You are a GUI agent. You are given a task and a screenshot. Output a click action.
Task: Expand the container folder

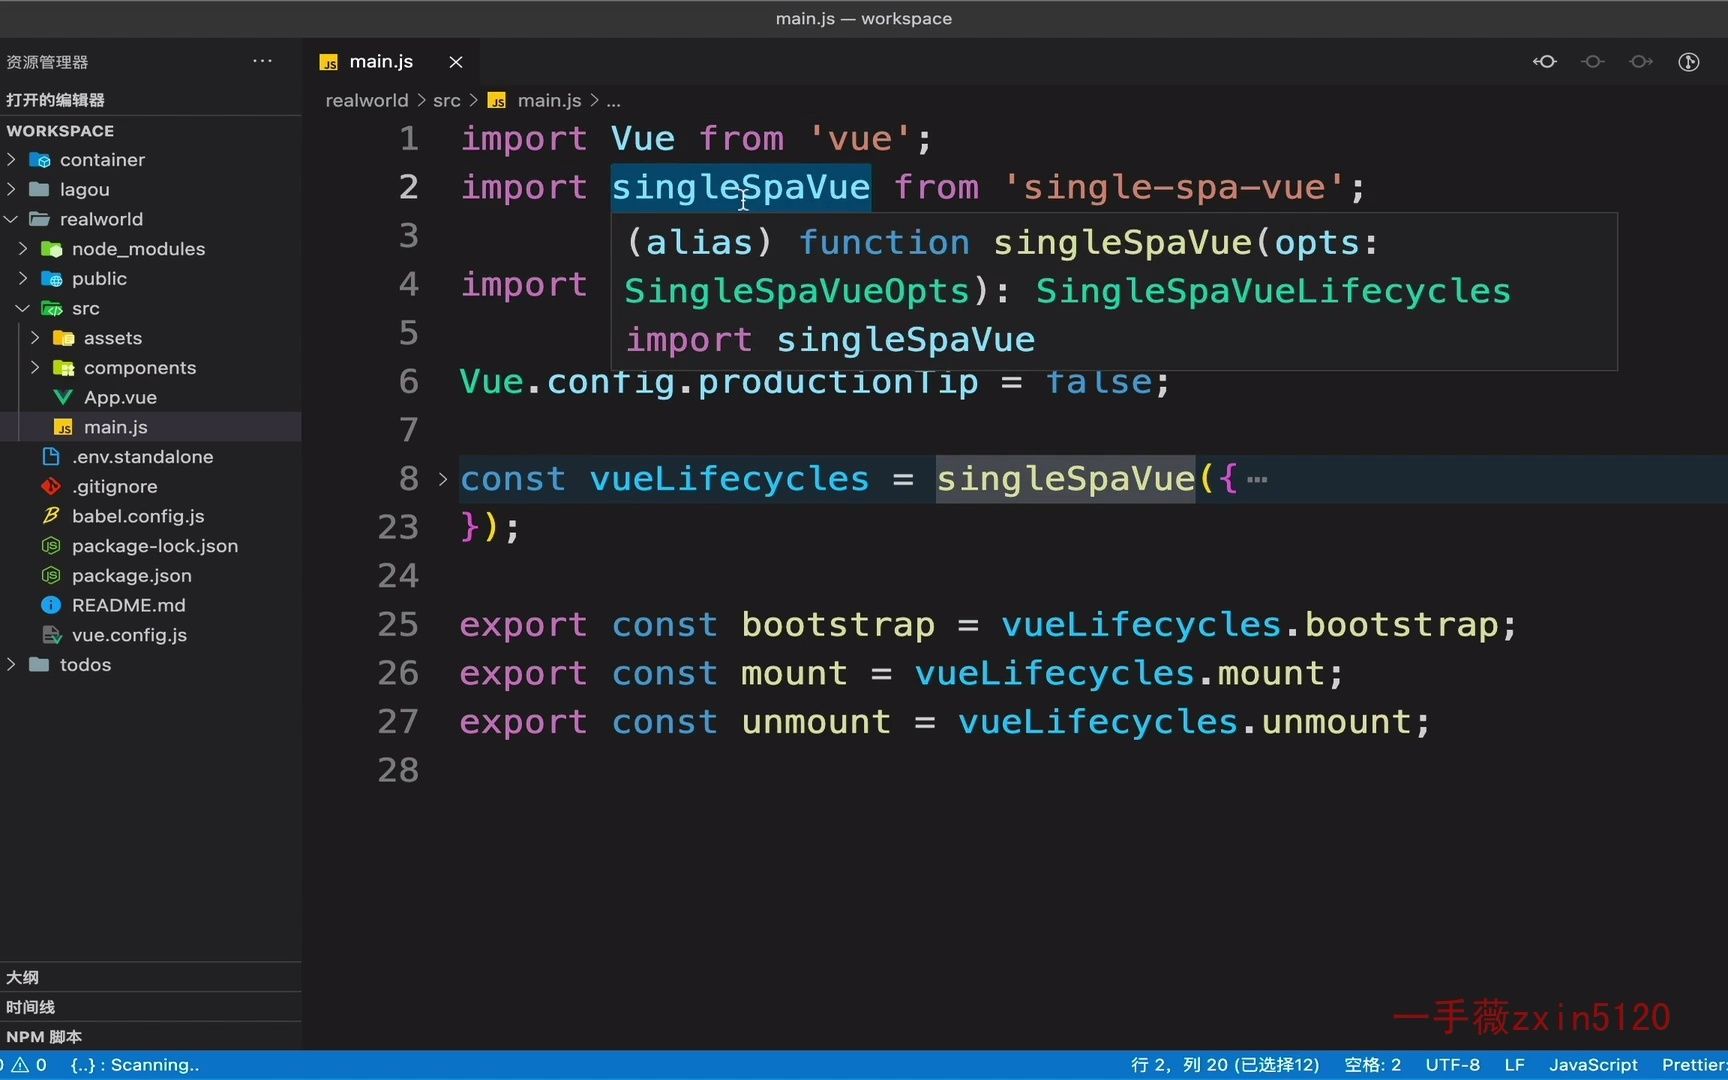12,160
